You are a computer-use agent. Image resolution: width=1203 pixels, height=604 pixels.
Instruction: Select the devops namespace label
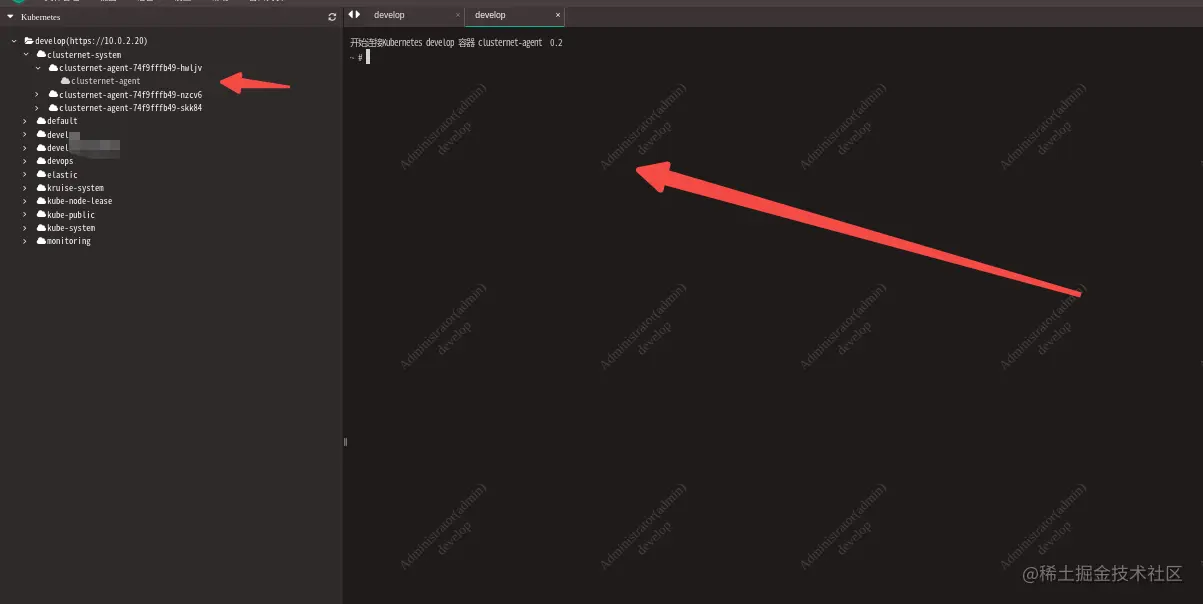[x=60, y=161]
